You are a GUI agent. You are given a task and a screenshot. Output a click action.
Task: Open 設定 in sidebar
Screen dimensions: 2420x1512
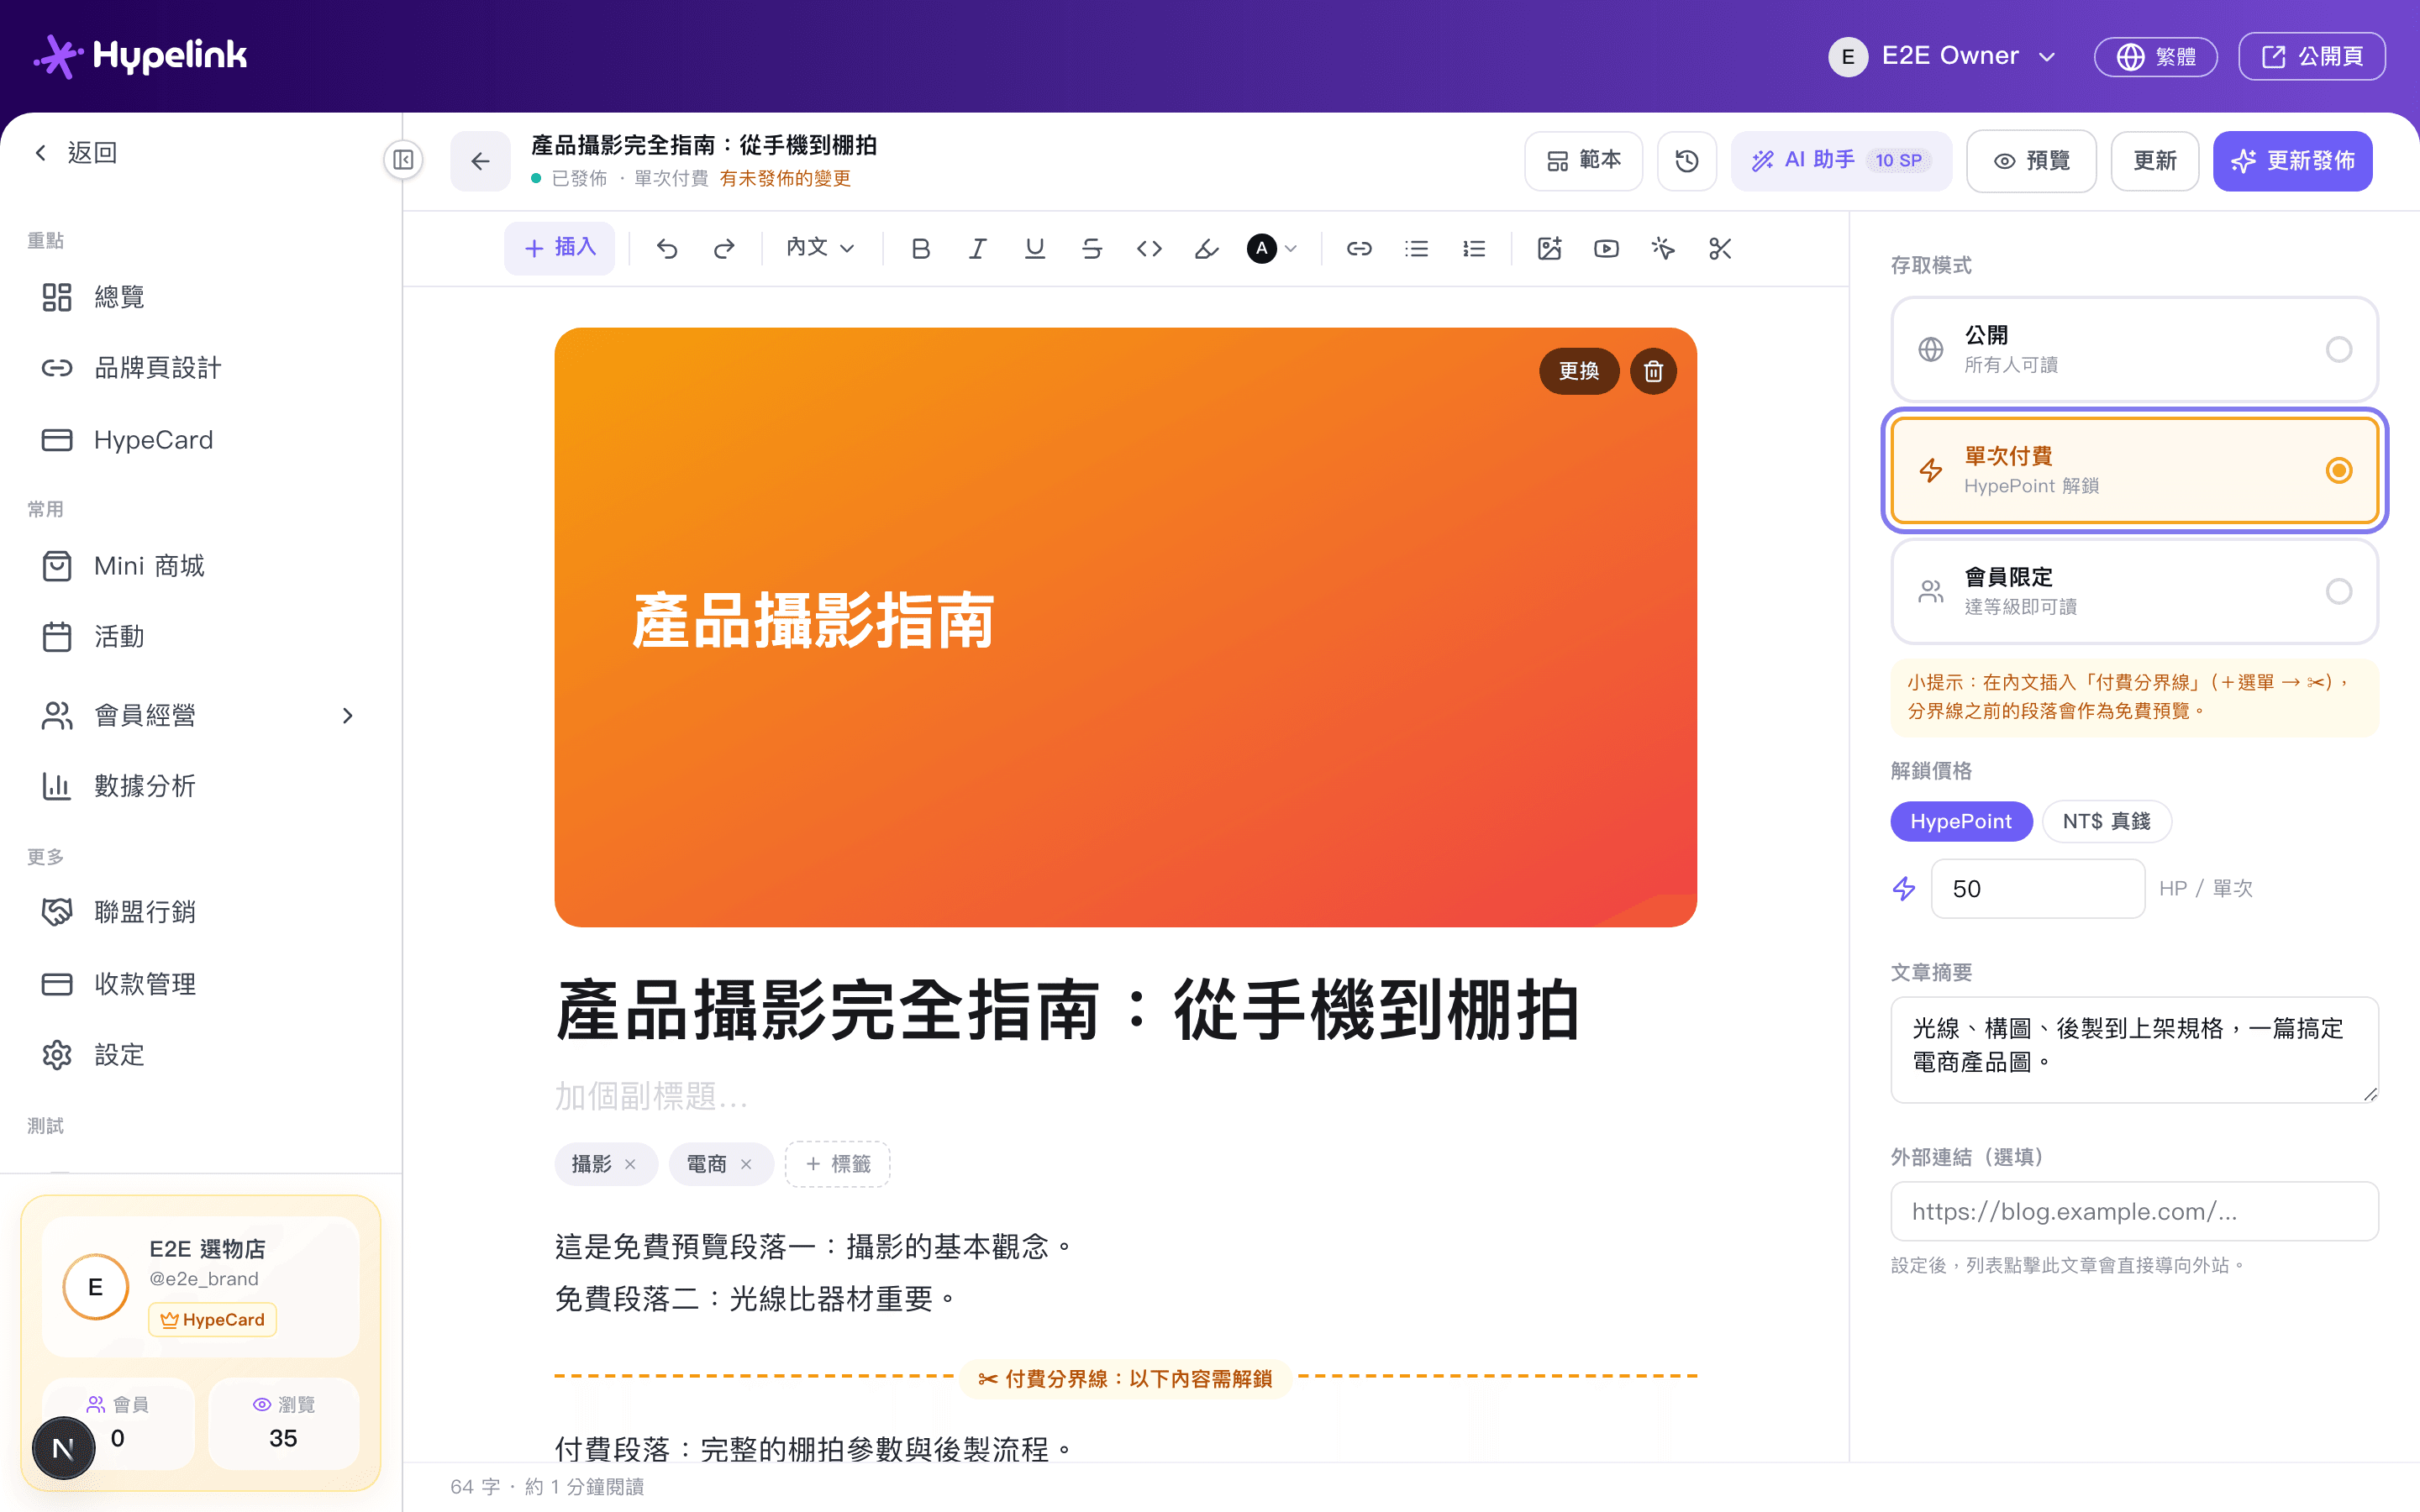point(200,1055)
